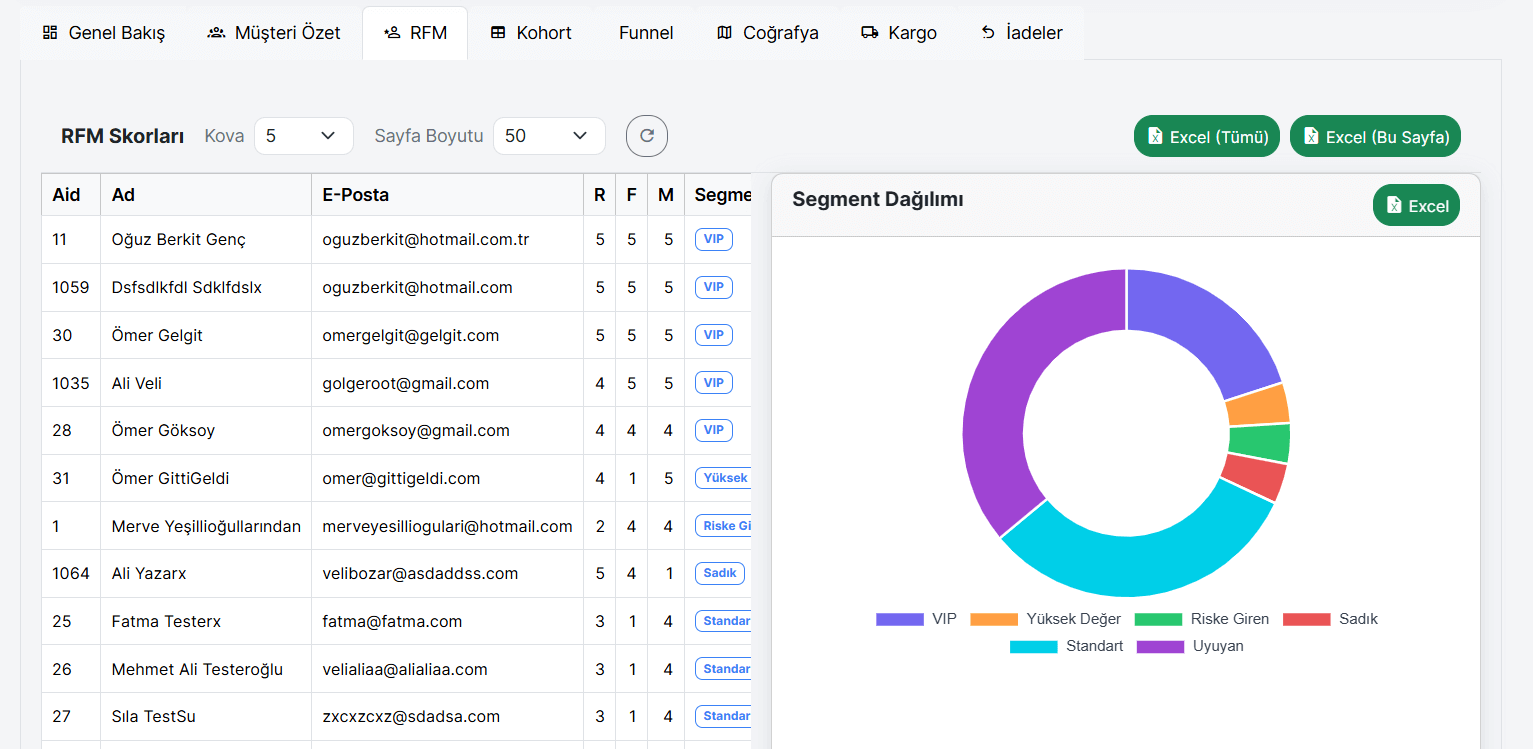Go to the Kohort tab
The width and height of the screenshot is (1533, 749).
tap(531, 33)
